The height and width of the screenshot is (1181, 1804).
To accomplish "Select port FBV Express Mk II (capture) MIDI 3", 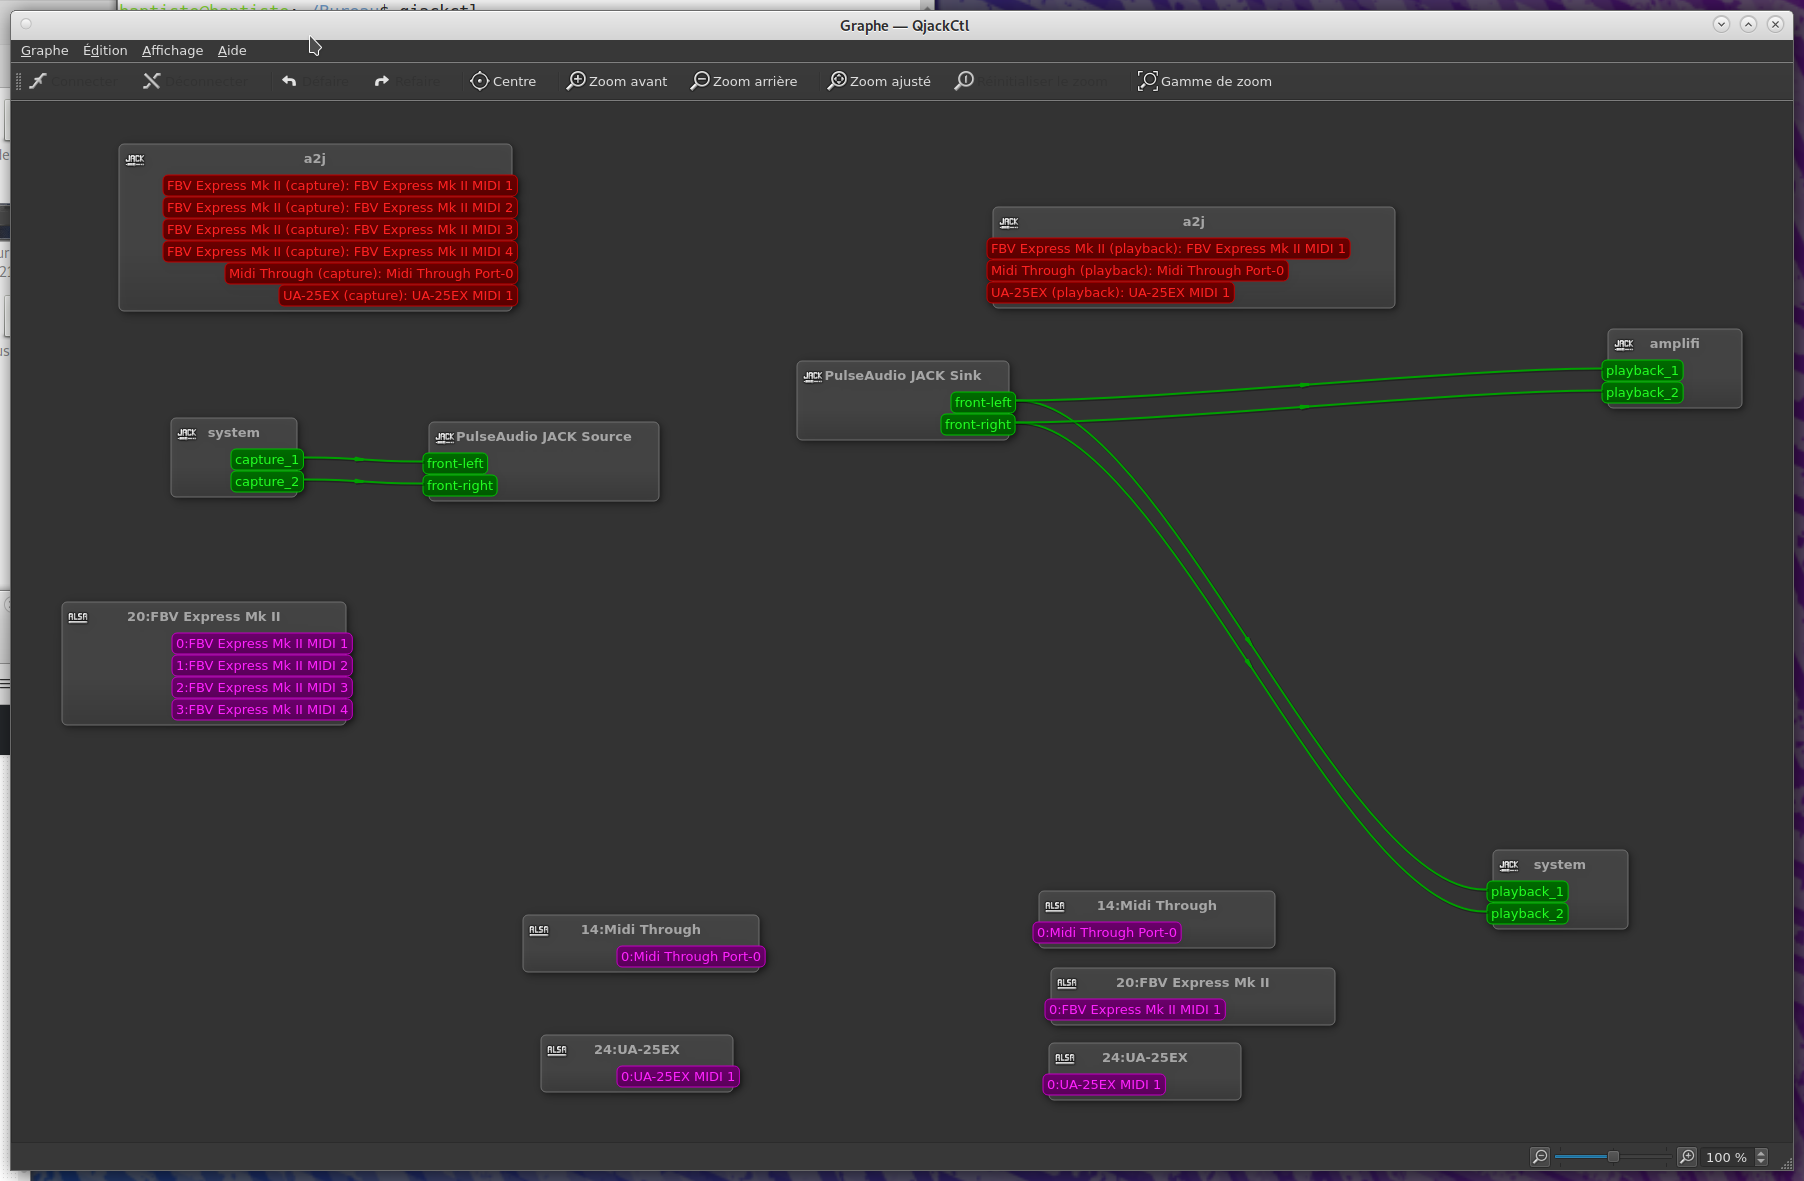I will tap(340, 230).
